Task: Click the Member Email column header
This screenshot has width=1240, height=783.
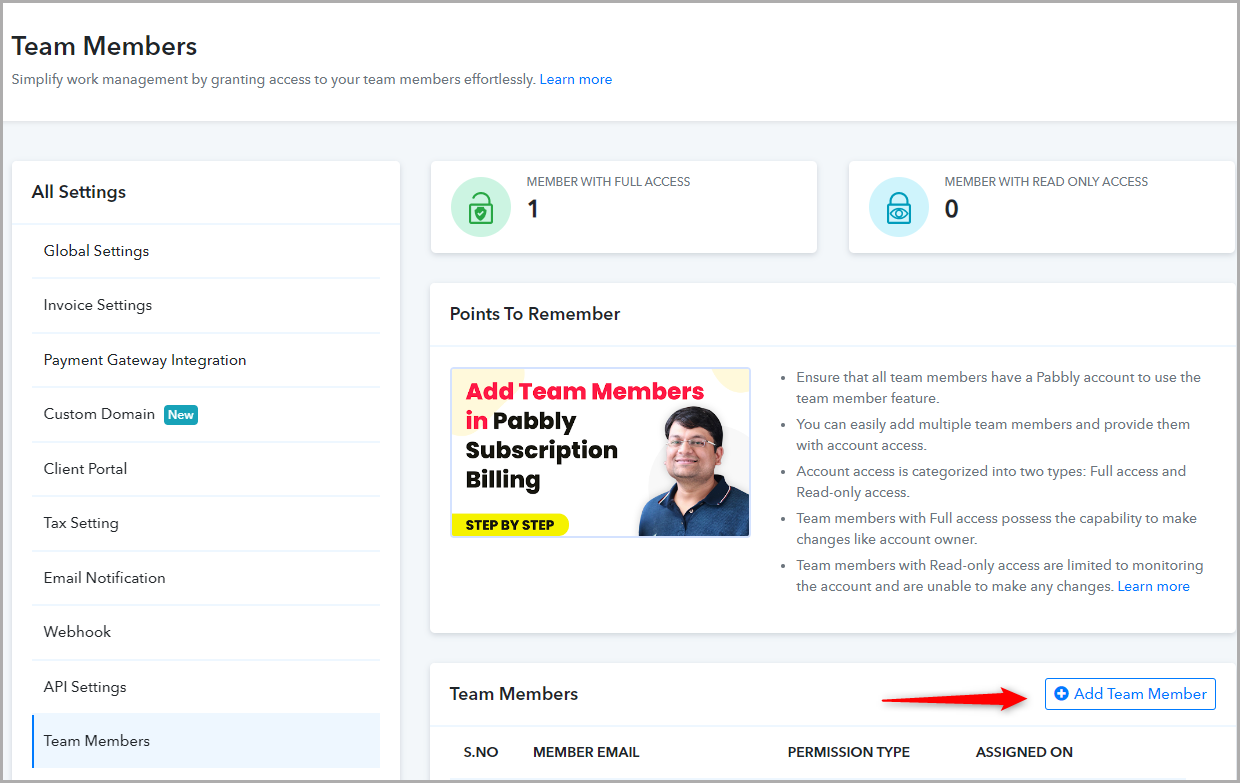Action: tap(586, 752)
